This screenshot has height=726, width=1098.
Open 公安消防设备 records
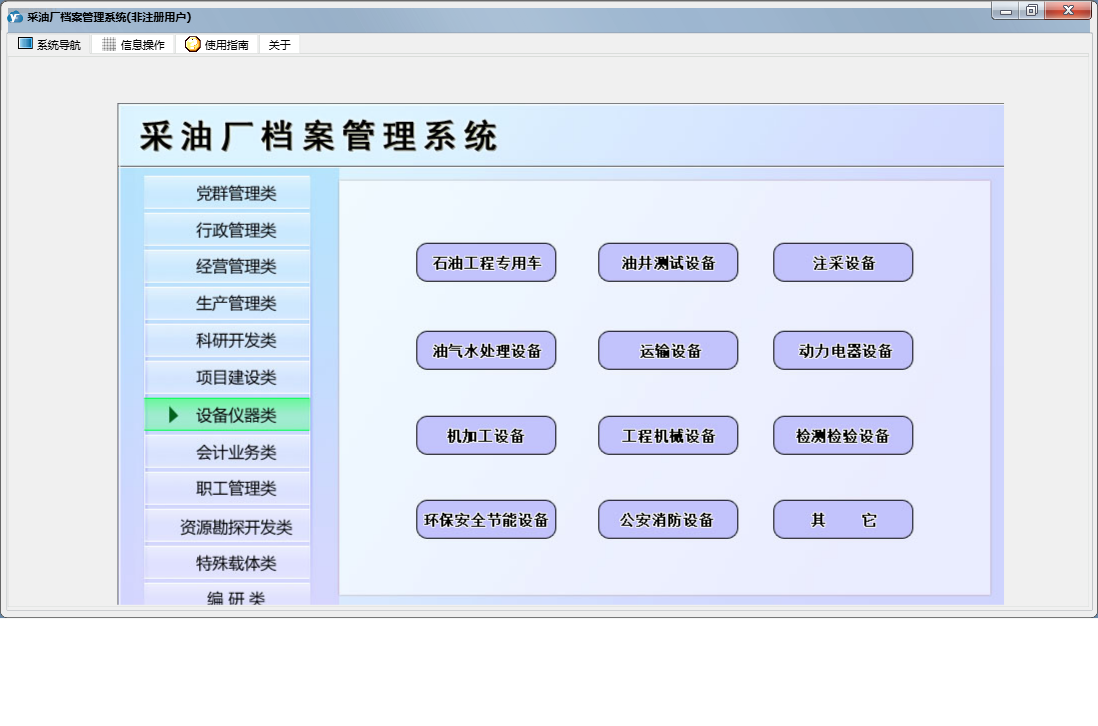click(668, 519)
